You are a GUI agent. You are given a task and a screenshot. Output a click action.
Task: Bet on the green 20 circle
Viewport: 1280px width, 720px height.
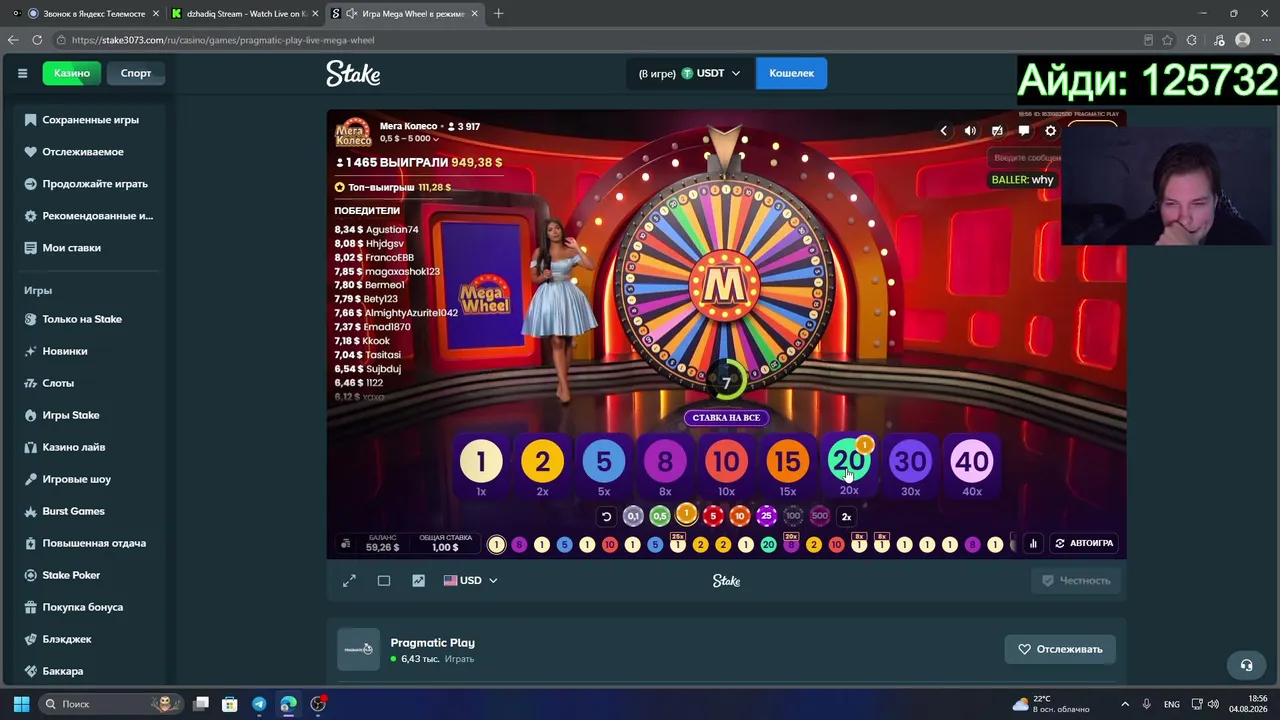click(x=849, y=461)
